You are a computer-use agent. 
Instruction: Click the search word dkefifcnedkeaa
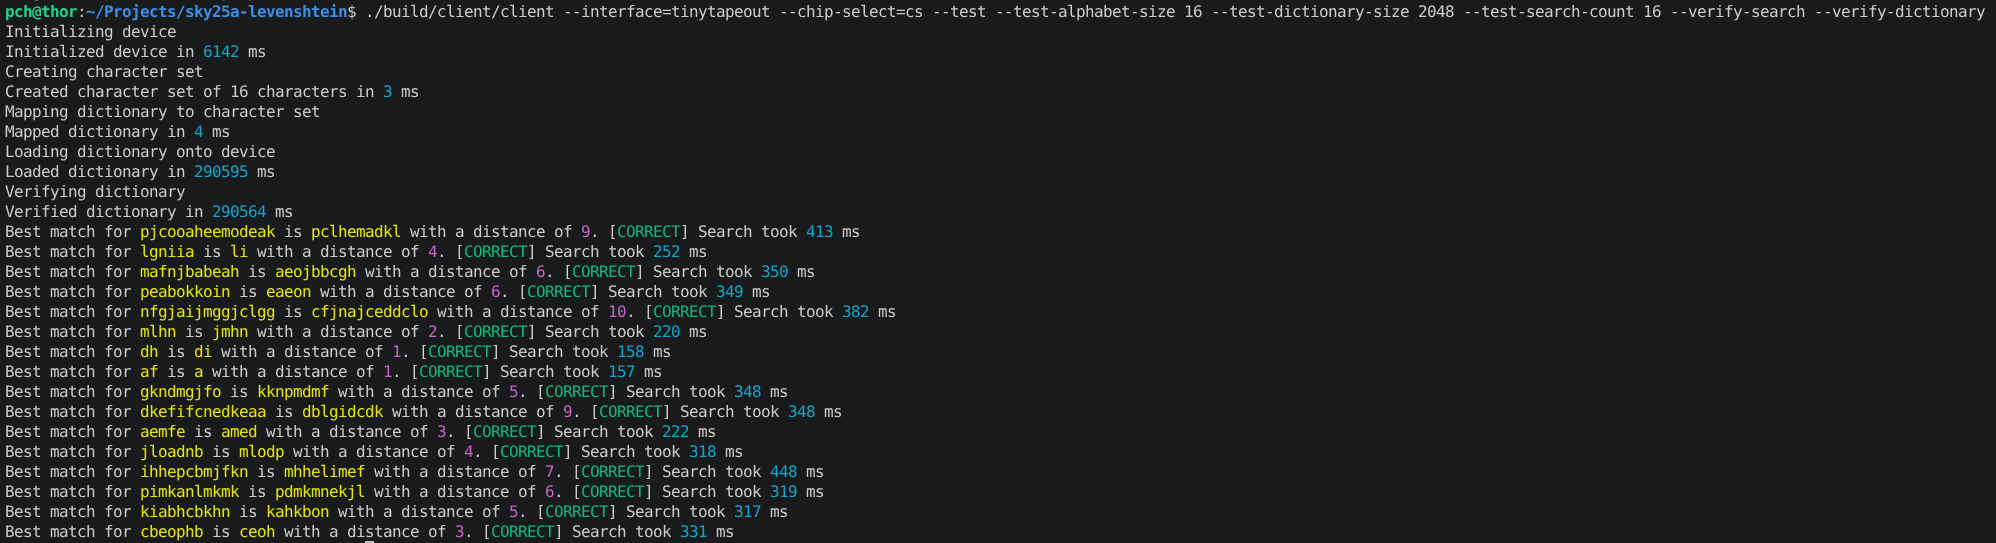(x=203, y=412)
